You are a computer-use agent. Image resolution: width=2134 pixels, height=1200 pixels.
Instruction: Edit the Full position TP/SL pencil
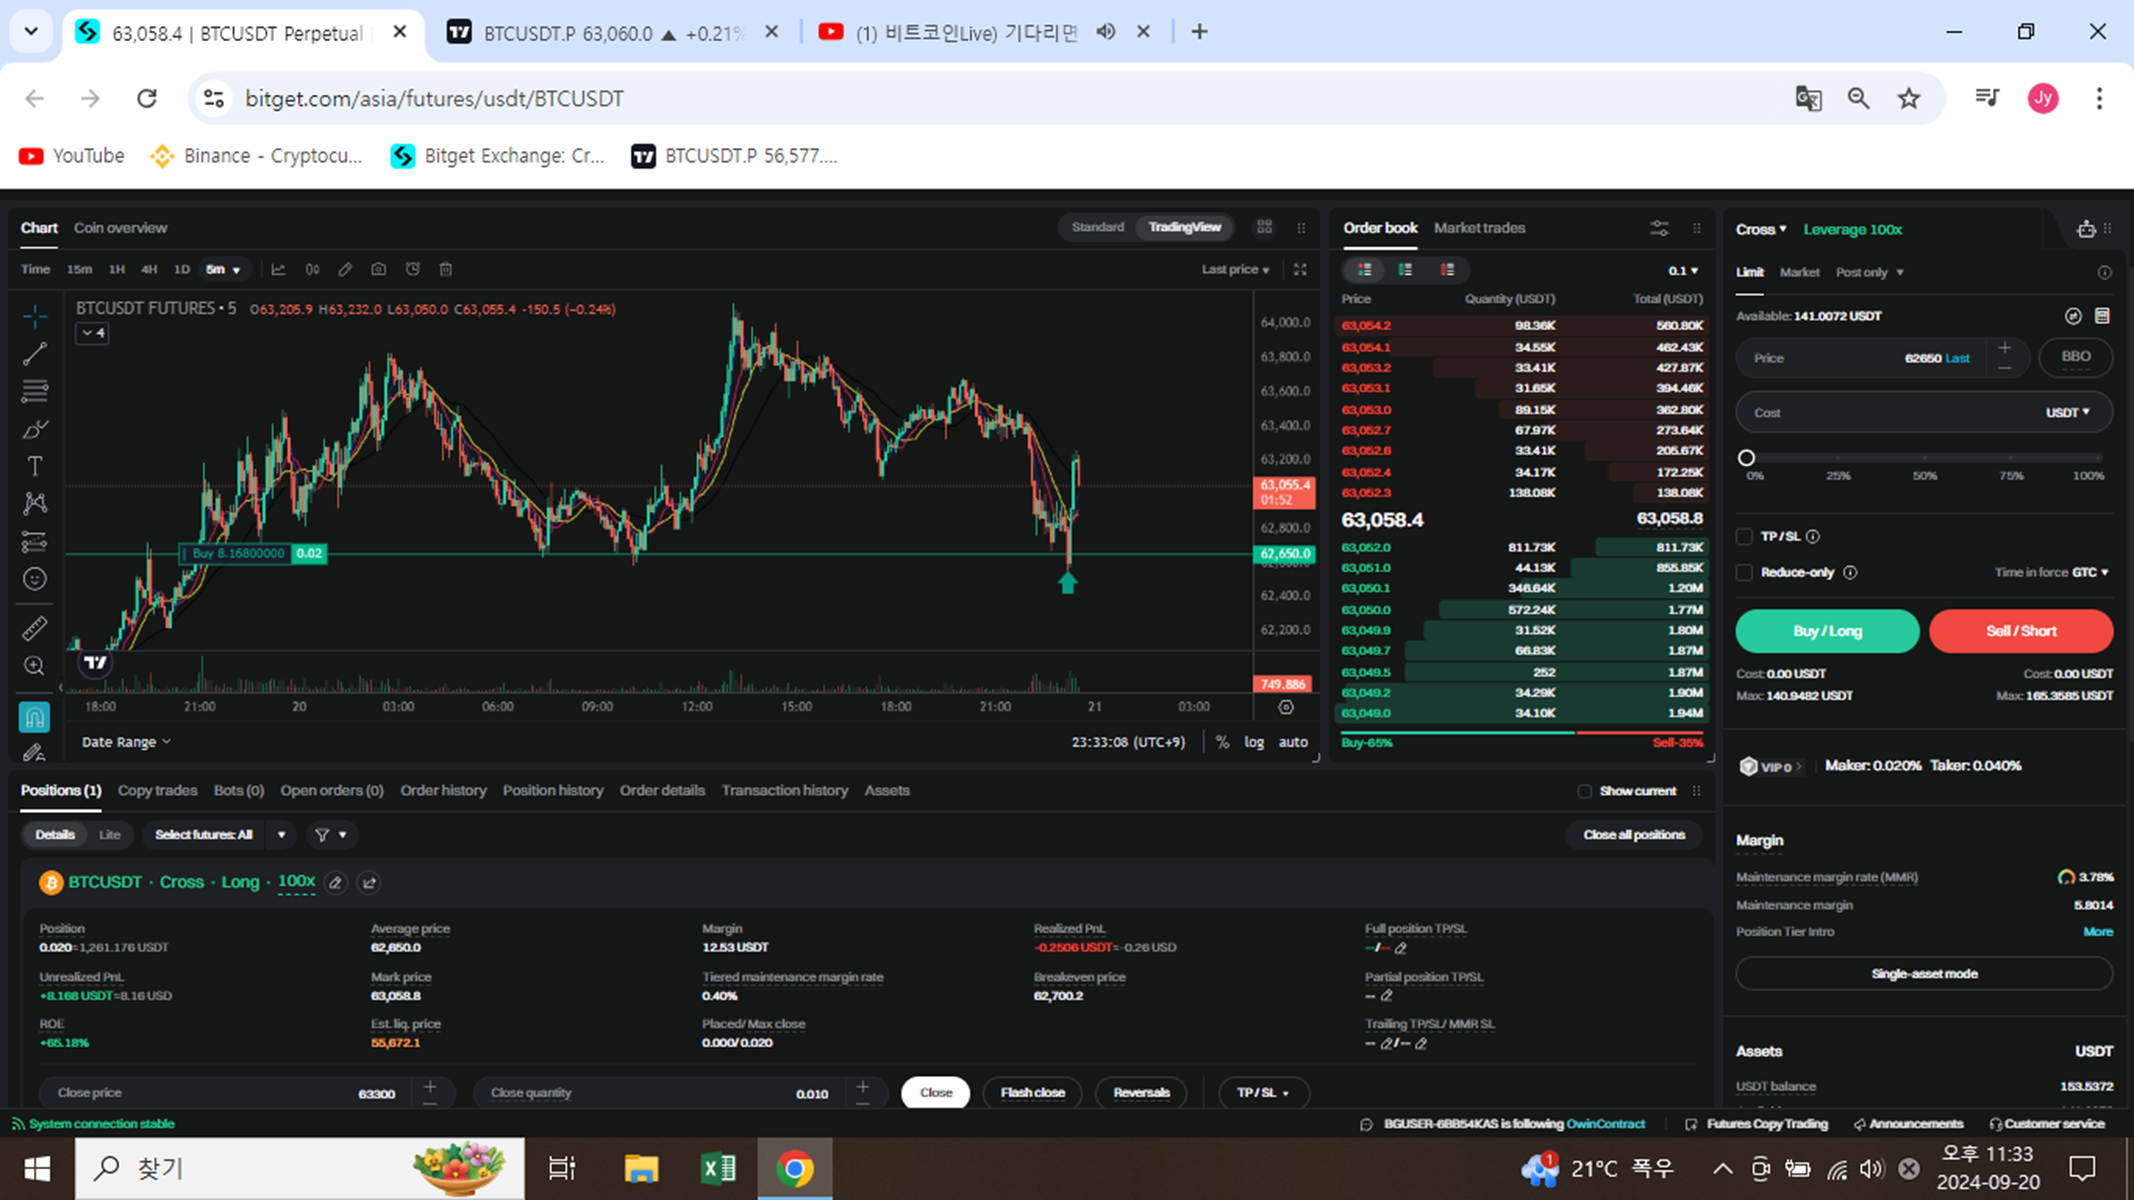pos(1401,948)
